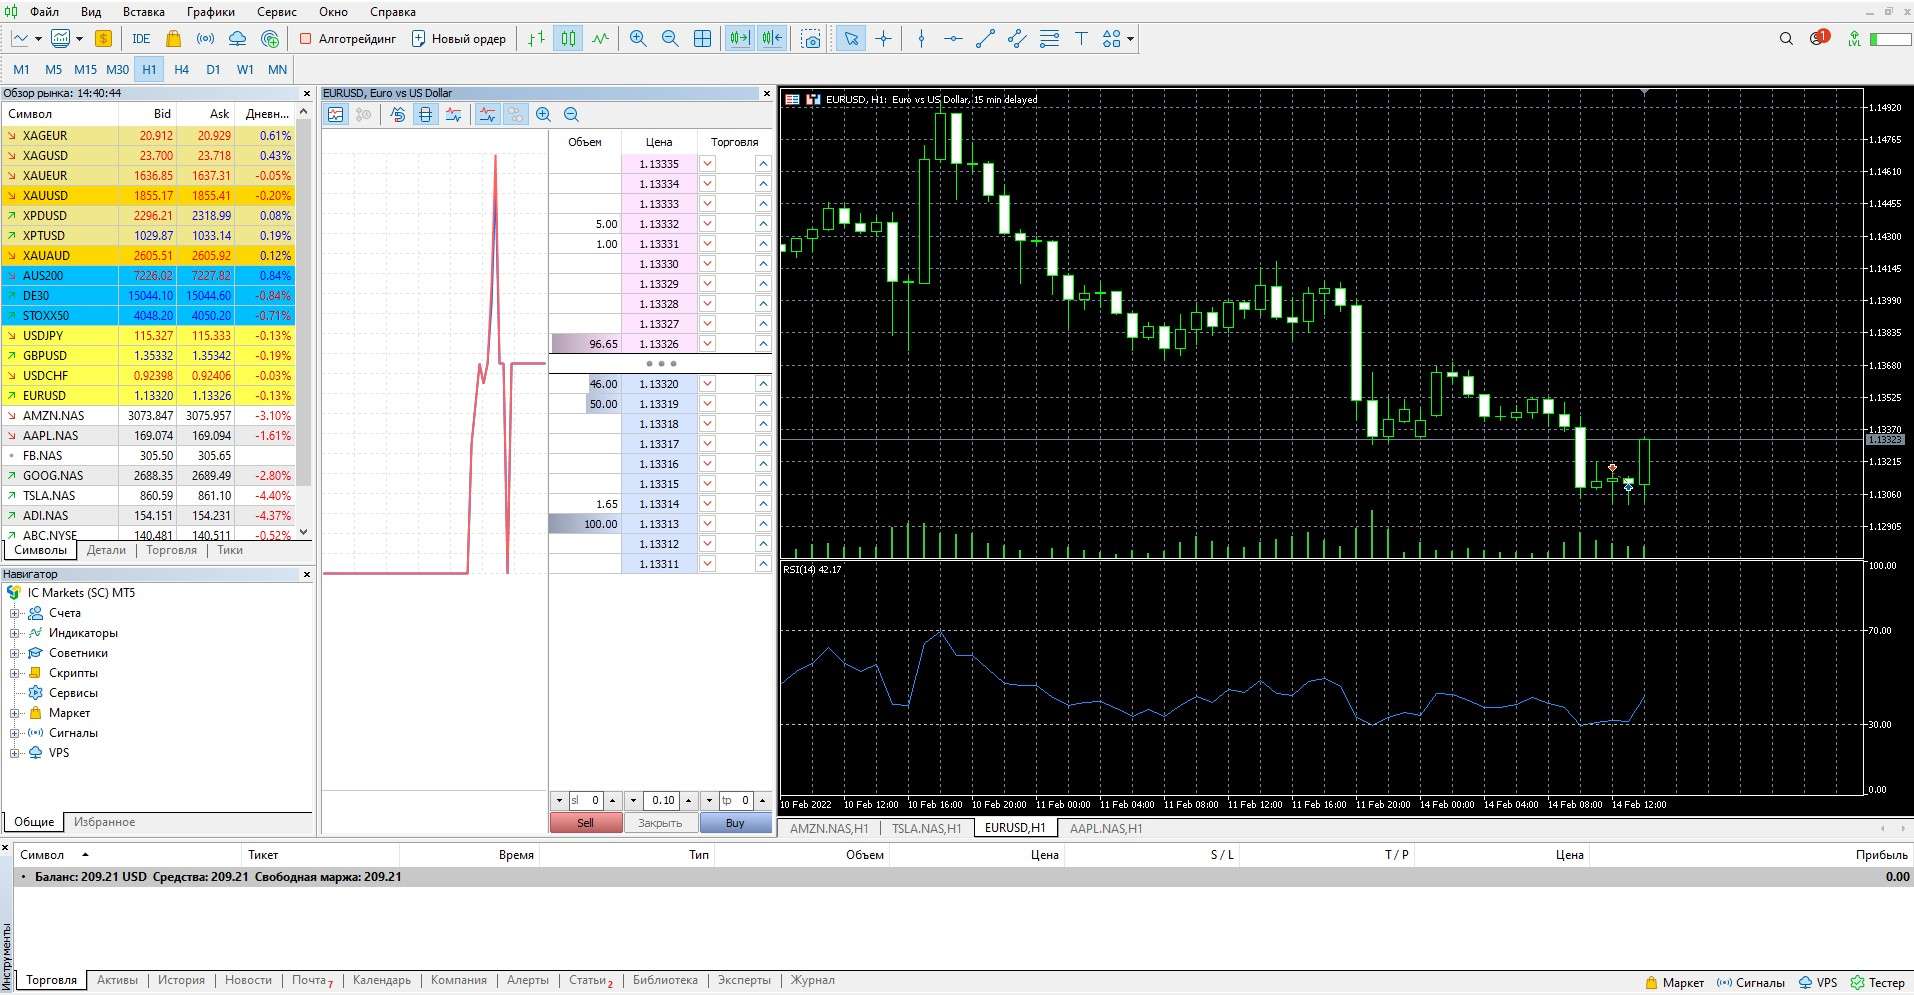Select the Fibonacci retracement tool
Screen dimensions: 1914x995
coord(1049,39)
